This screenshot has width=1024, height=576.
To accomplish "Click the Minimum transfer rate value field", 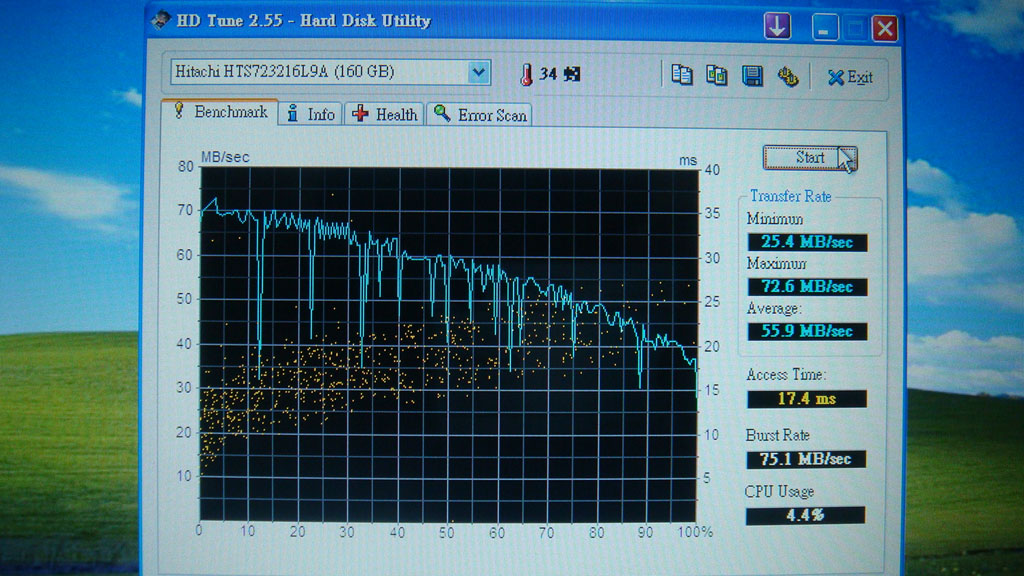I will pyautogui.click(x=806, y=242).
